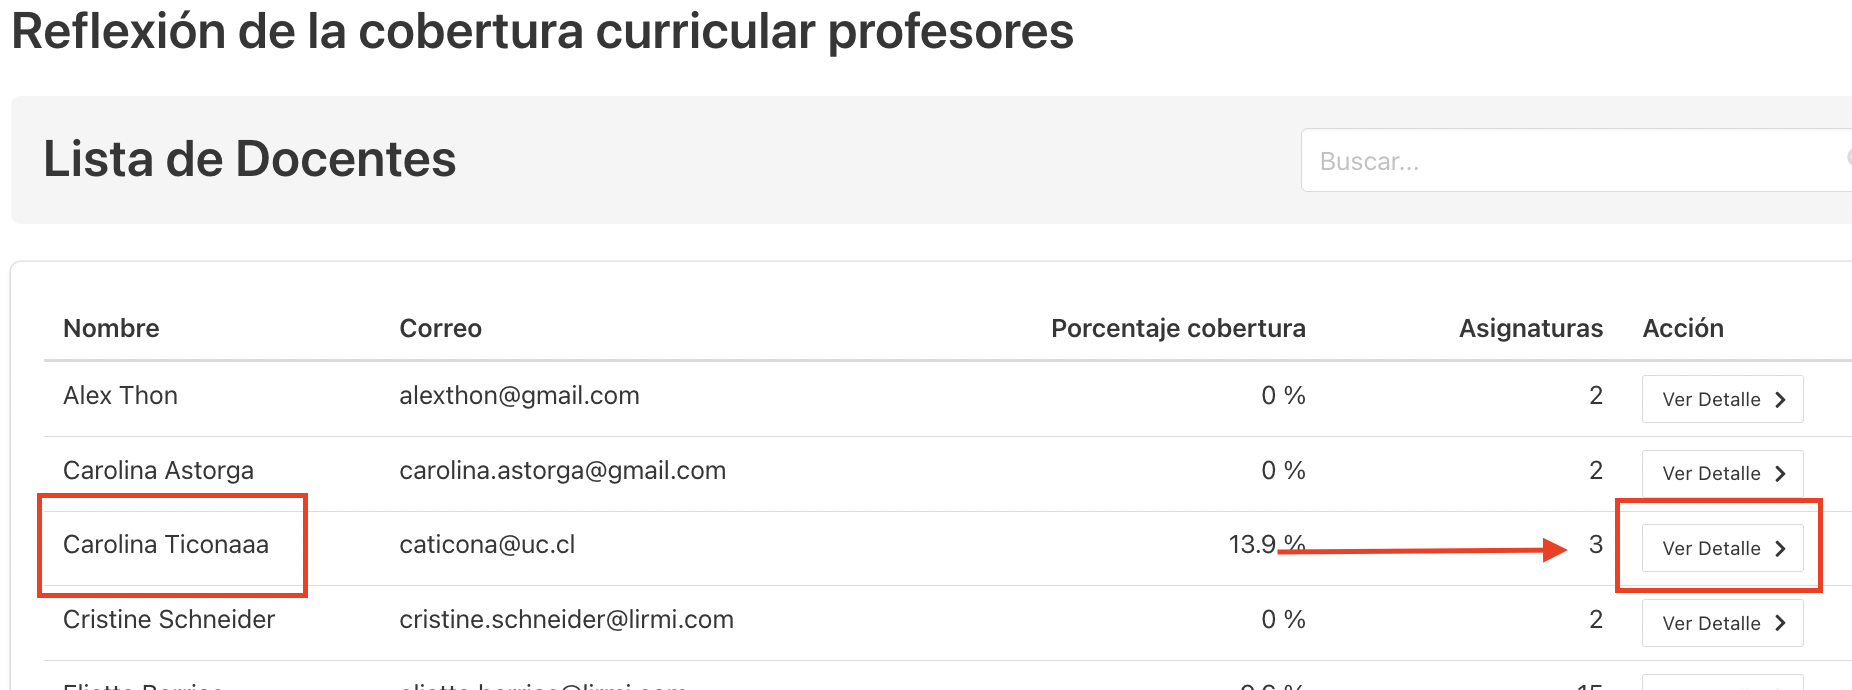This screenshot has height=690, width=1852.
Task: Click the Acción column header
Action: pyautogui.click(x=1683, y=328)
